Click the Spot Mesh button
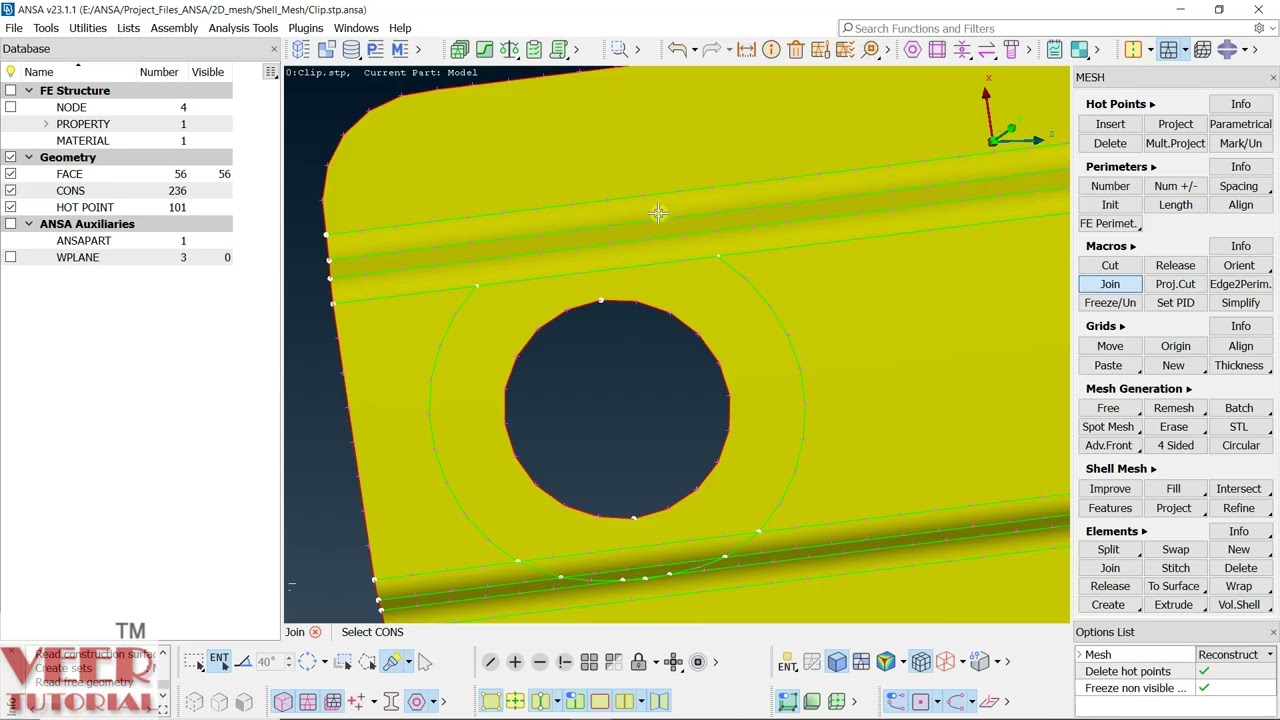Image resolution: width=1280 pixels, height=720 pixels. point(1108,427)
